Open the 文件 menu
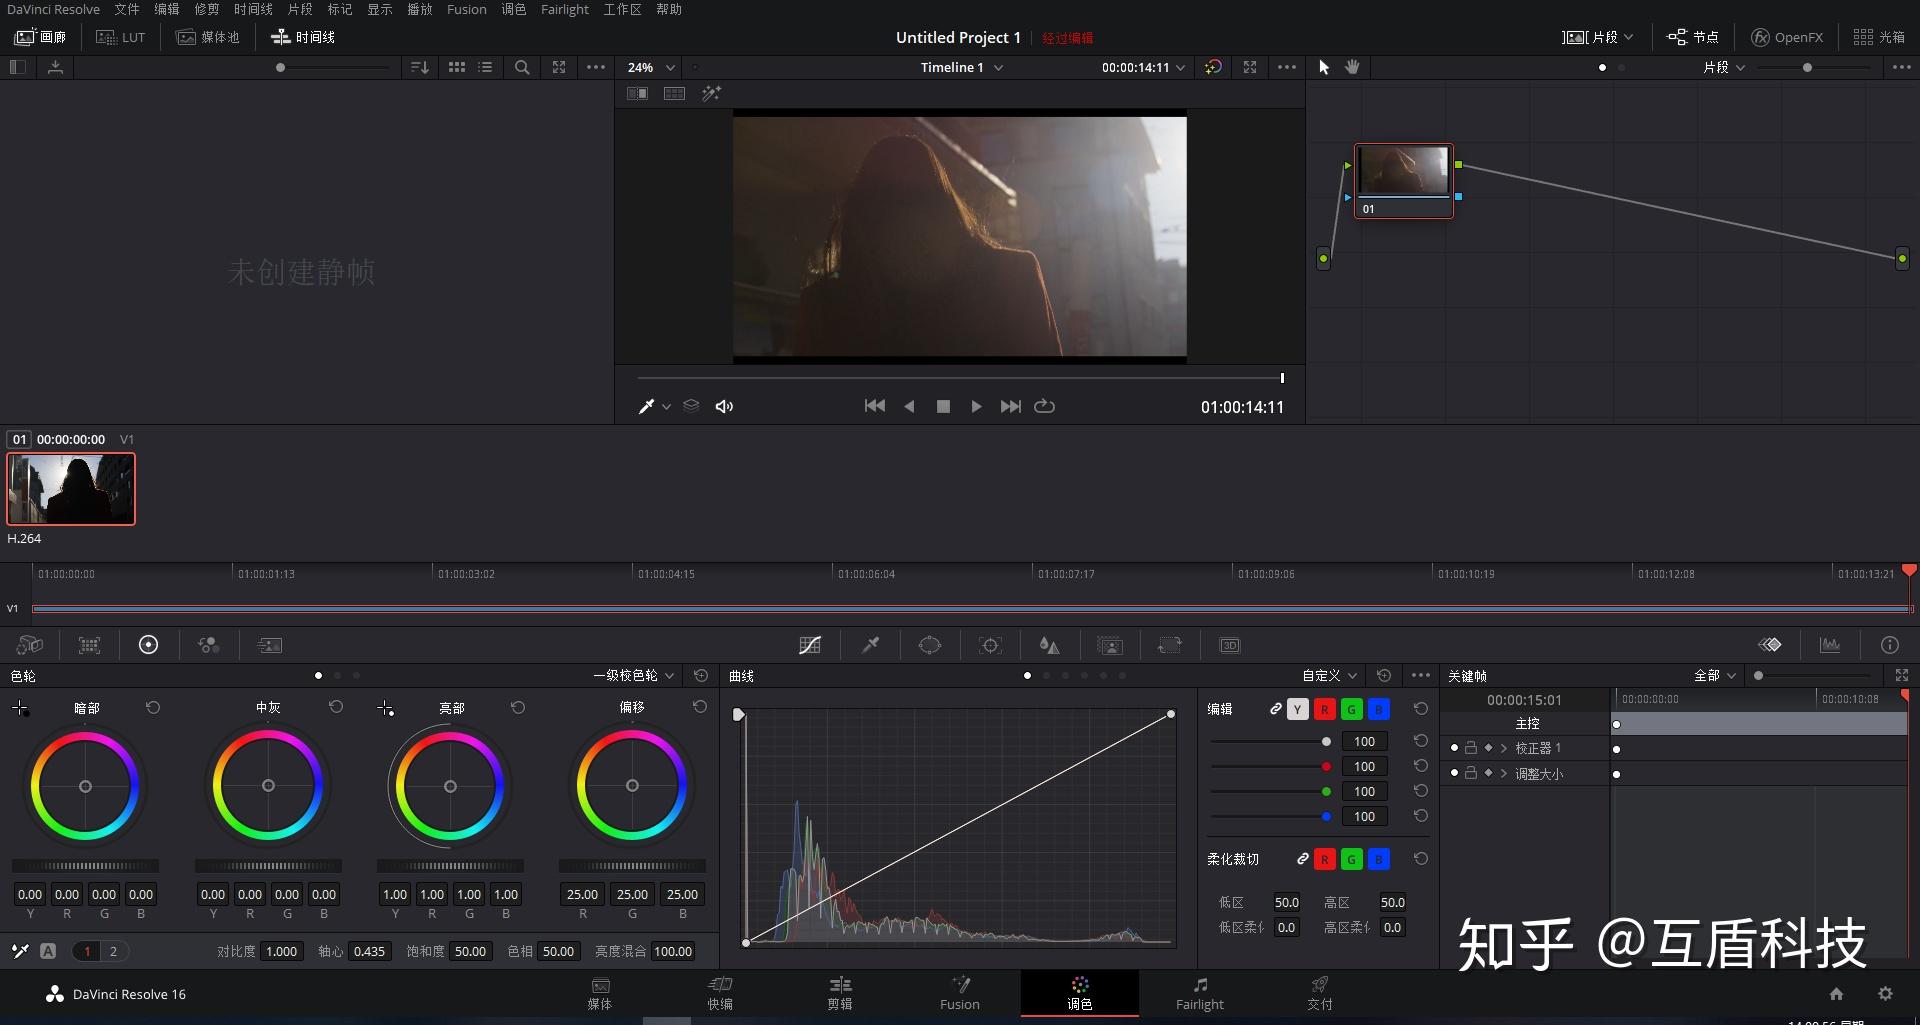1920x1025 pixels. 127,9
